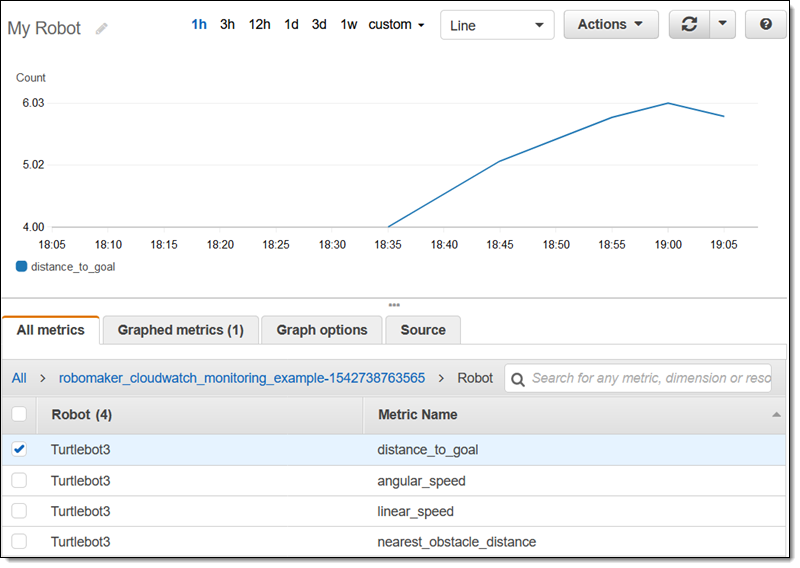Check the angular_speed metric checkbox

19,481
